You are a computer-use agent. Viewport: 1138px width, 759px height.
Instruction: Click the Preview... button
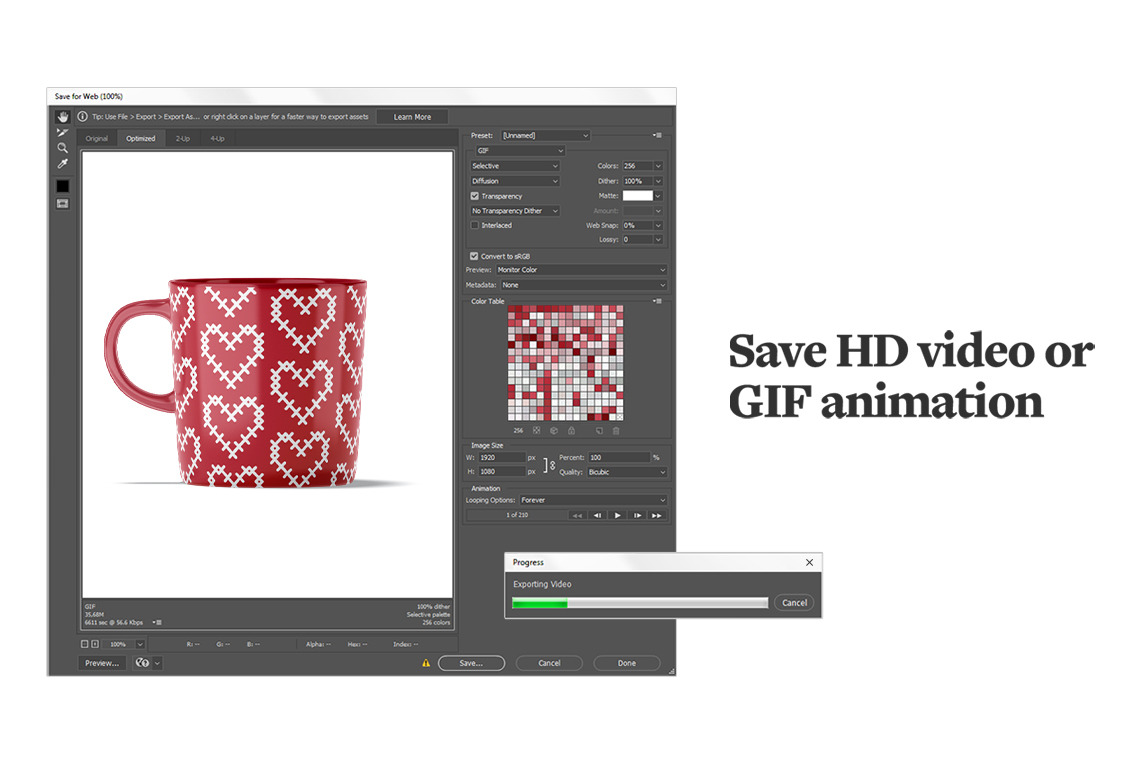click(102, 662)
